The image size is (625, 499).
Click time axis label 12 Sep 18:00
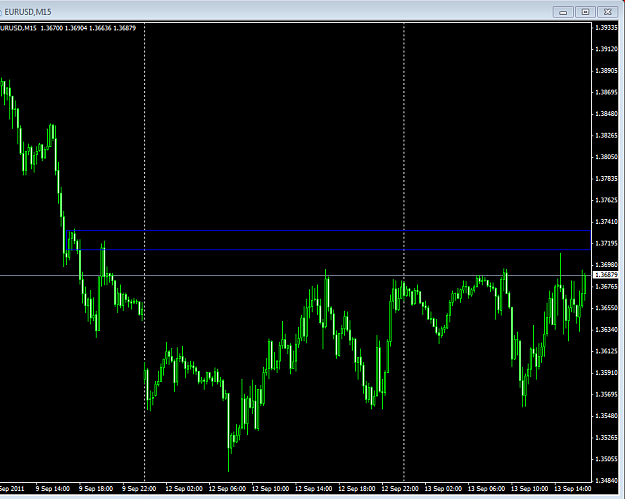357,488
